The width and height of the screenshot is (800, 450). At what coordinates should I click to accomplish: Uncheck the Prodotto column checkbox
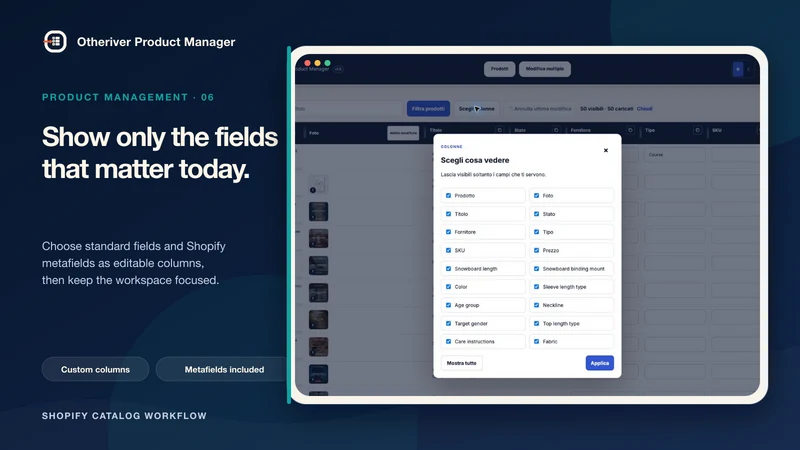[x=448, y=195]
